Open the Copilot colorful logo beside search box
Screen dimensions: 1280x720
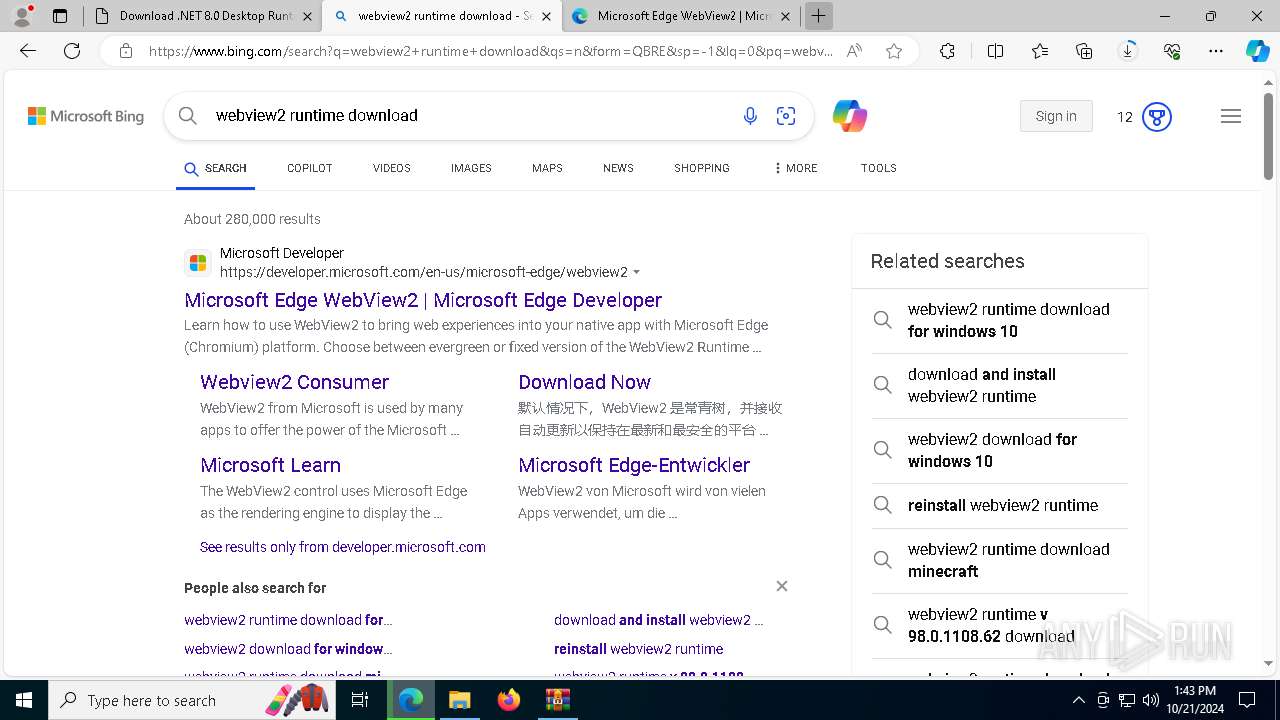click(x=850, y=116)
